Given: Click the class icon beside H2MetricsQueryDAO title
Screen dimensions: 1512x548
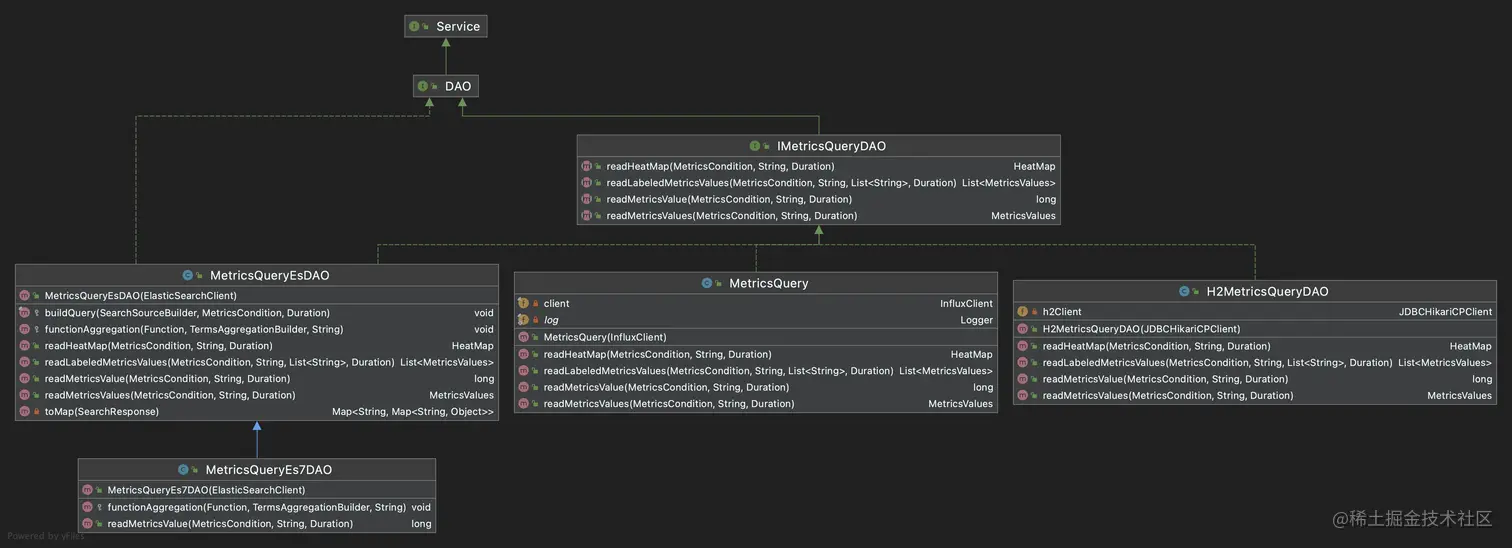Looking at the screenshot, I should pyautogui.click(x=1185, y=291).
